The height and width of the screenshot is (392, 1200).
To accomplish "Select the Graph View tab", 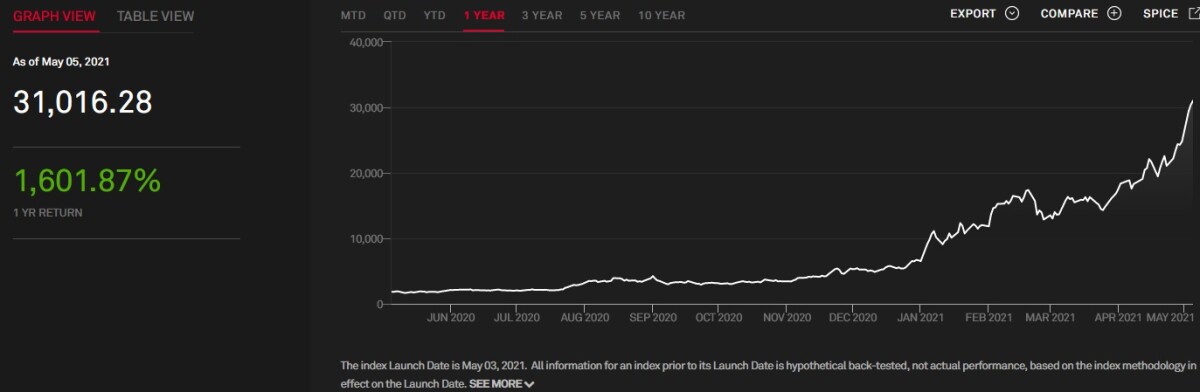I will [x=54, y=16].
